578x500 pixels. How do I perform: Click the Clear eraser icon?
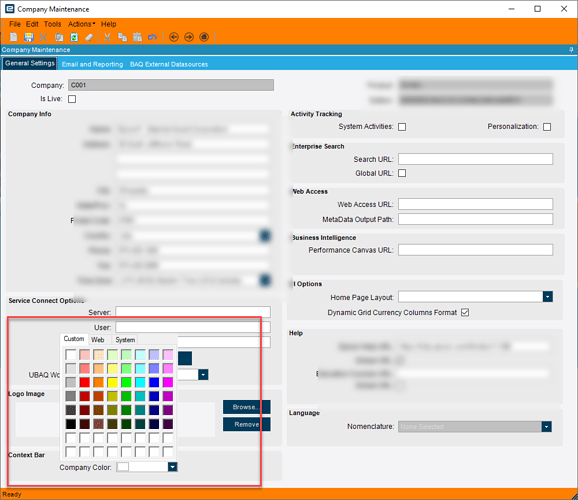[x=89, y=37]
